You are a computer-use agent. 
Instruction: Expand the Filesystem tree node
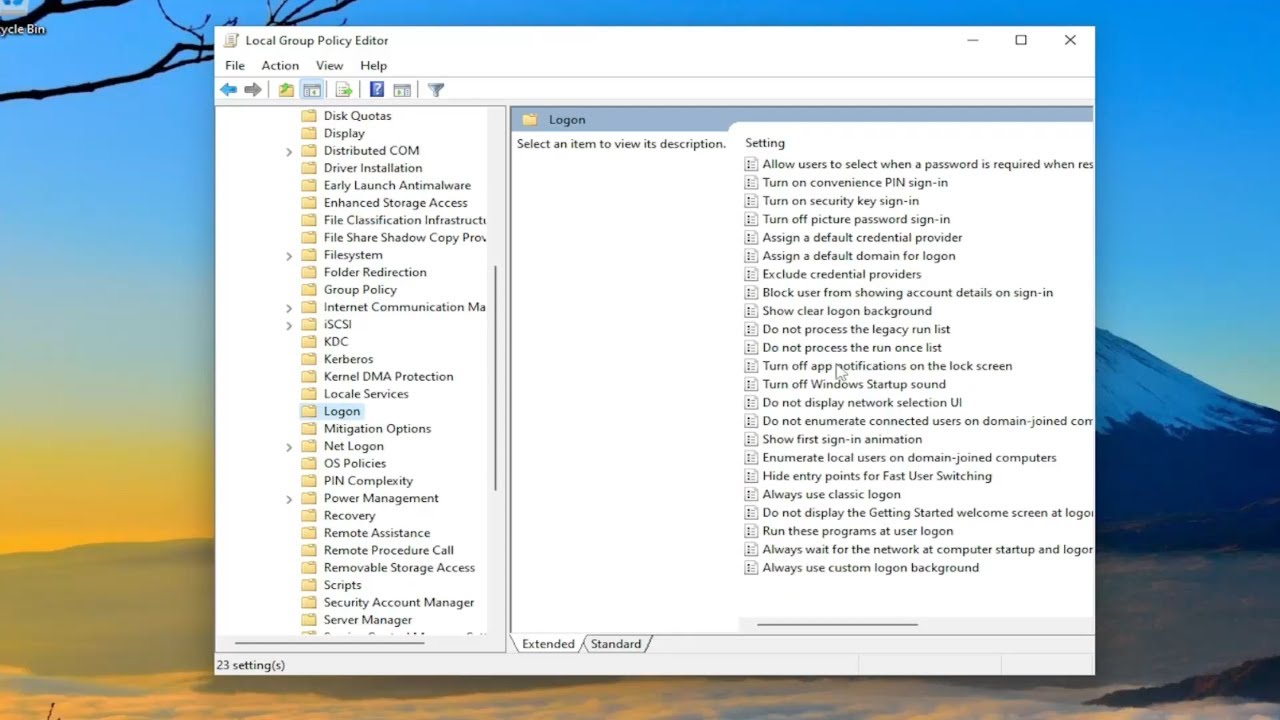[x=289, y=255]
